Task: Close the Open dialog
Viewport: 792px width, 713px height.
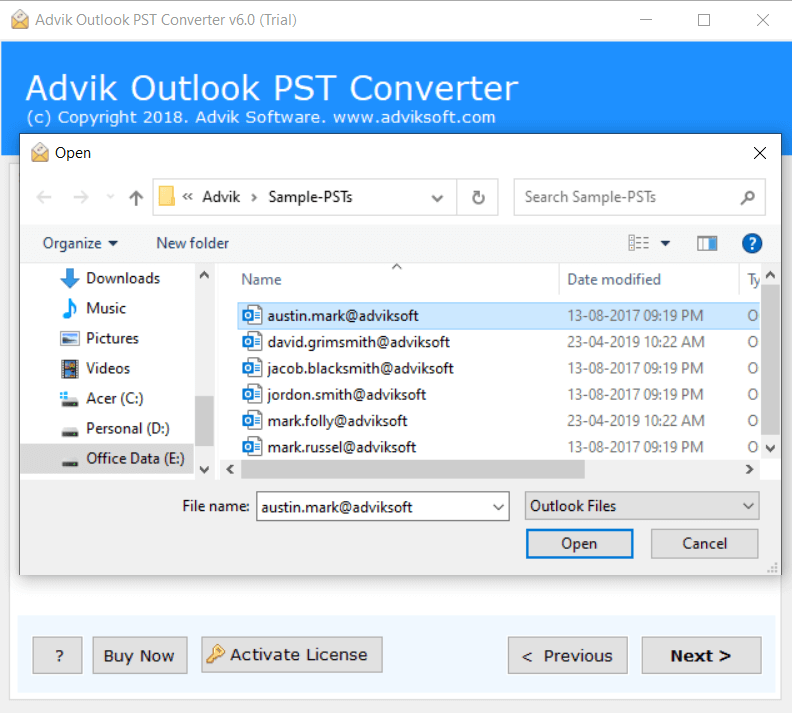Action: (760, 153)
